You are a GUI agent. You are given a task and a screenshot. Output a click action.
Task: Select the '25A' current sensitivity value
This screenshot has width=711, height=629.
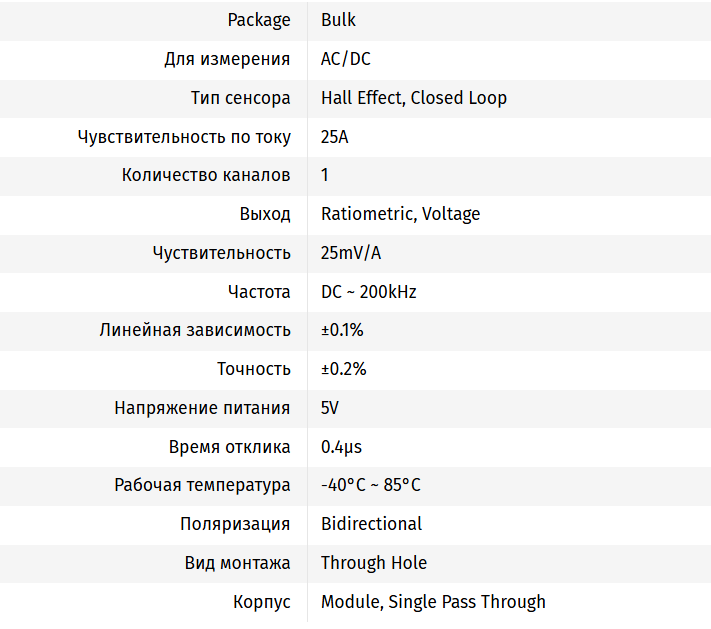(335, 137)
